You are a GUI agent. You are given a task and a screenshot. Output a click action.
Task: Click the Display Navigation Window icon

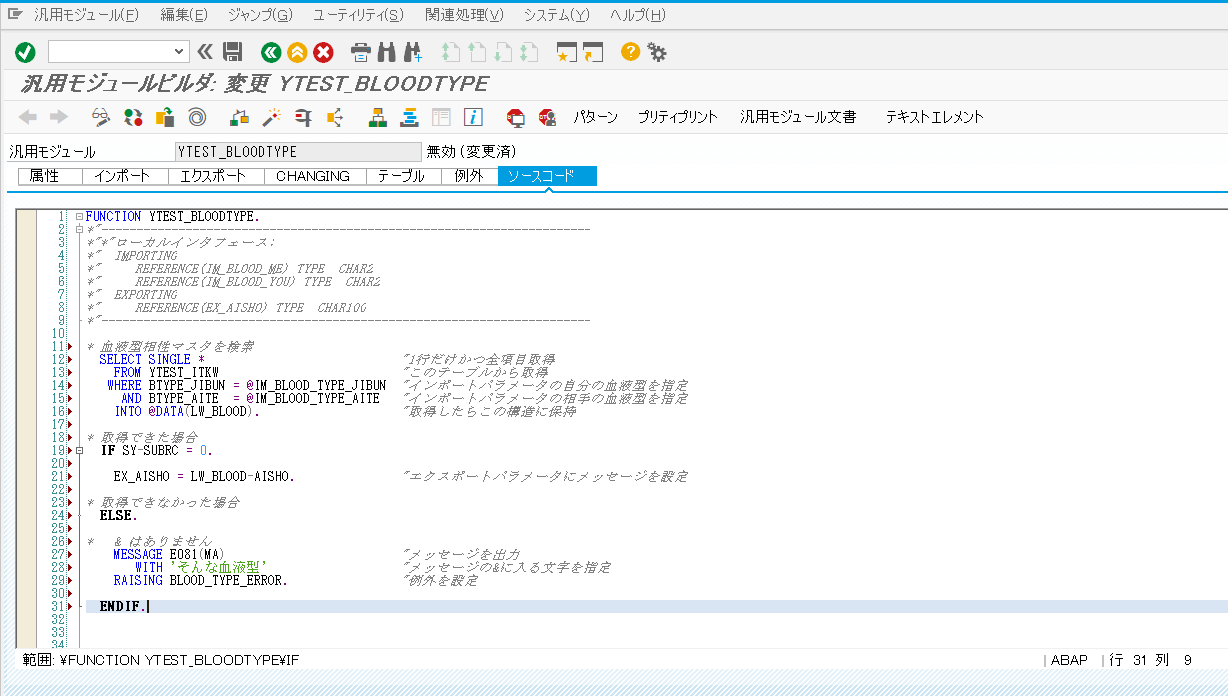409,117
